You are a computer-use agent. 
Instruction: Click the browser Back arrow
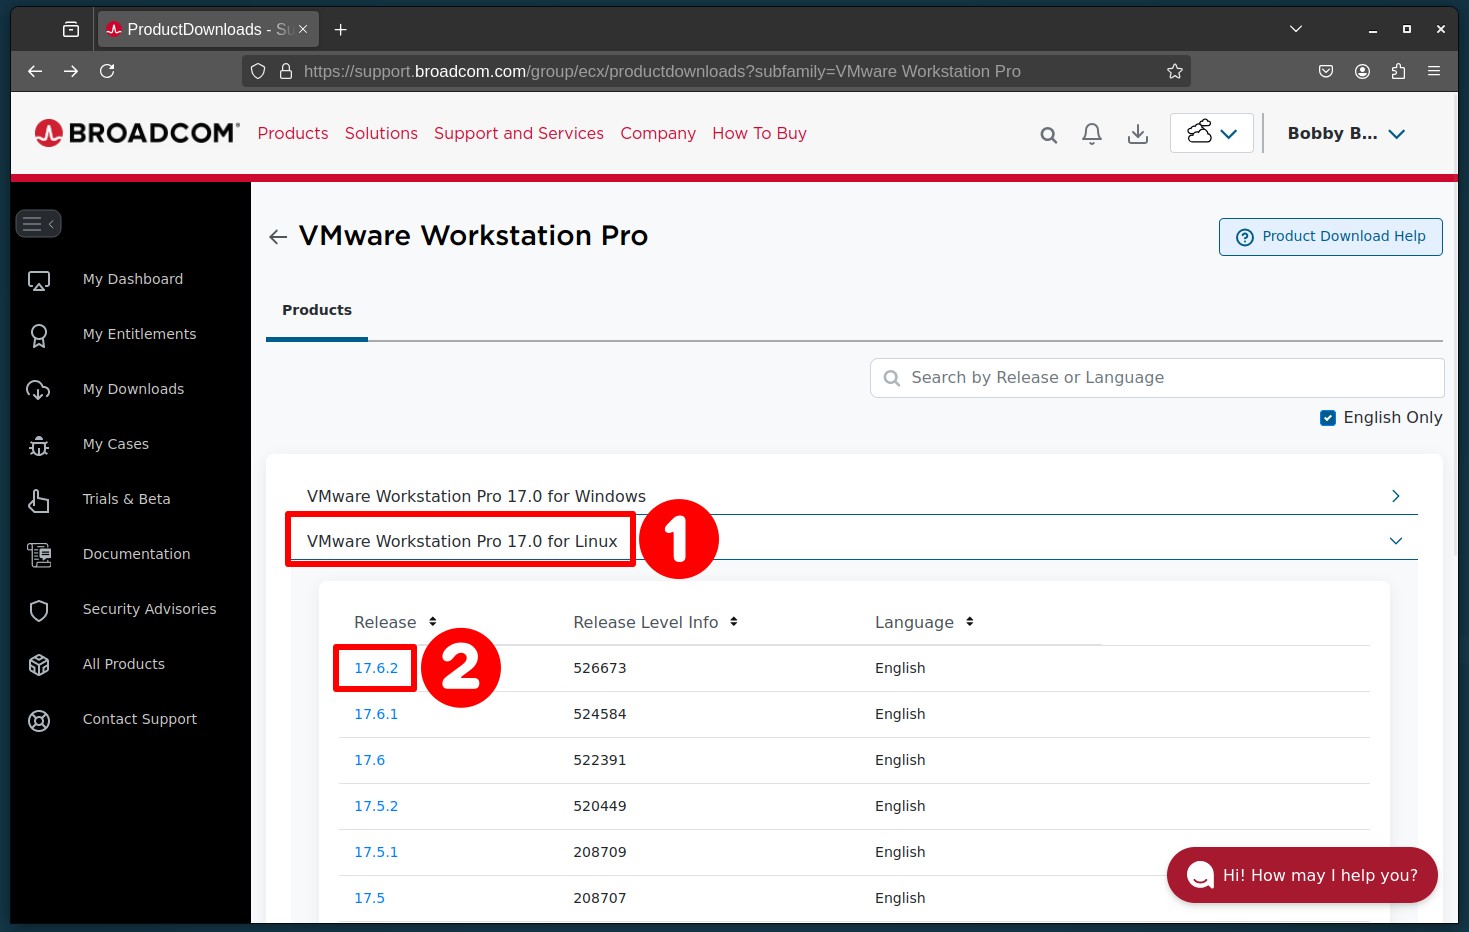[x=35, y=71]
